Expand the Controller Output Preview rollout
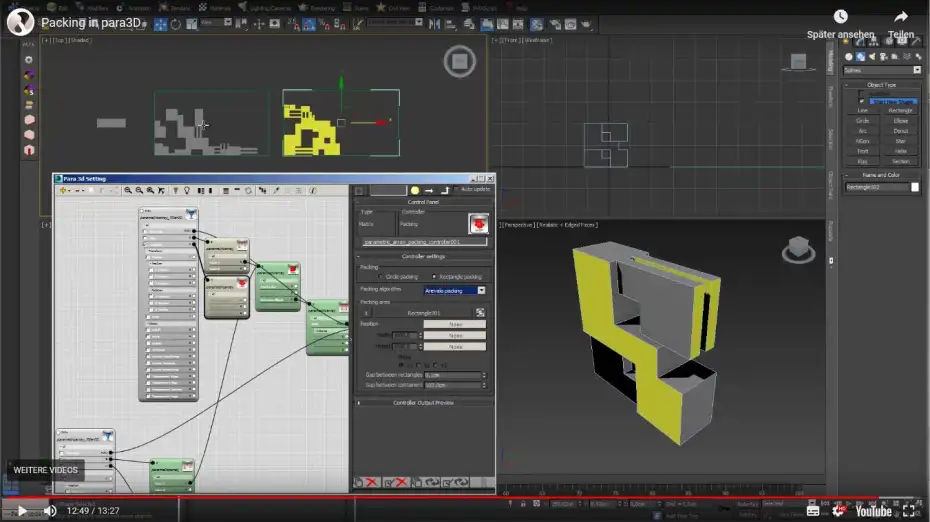Viewport: 930px width, 522px height. 423,403
